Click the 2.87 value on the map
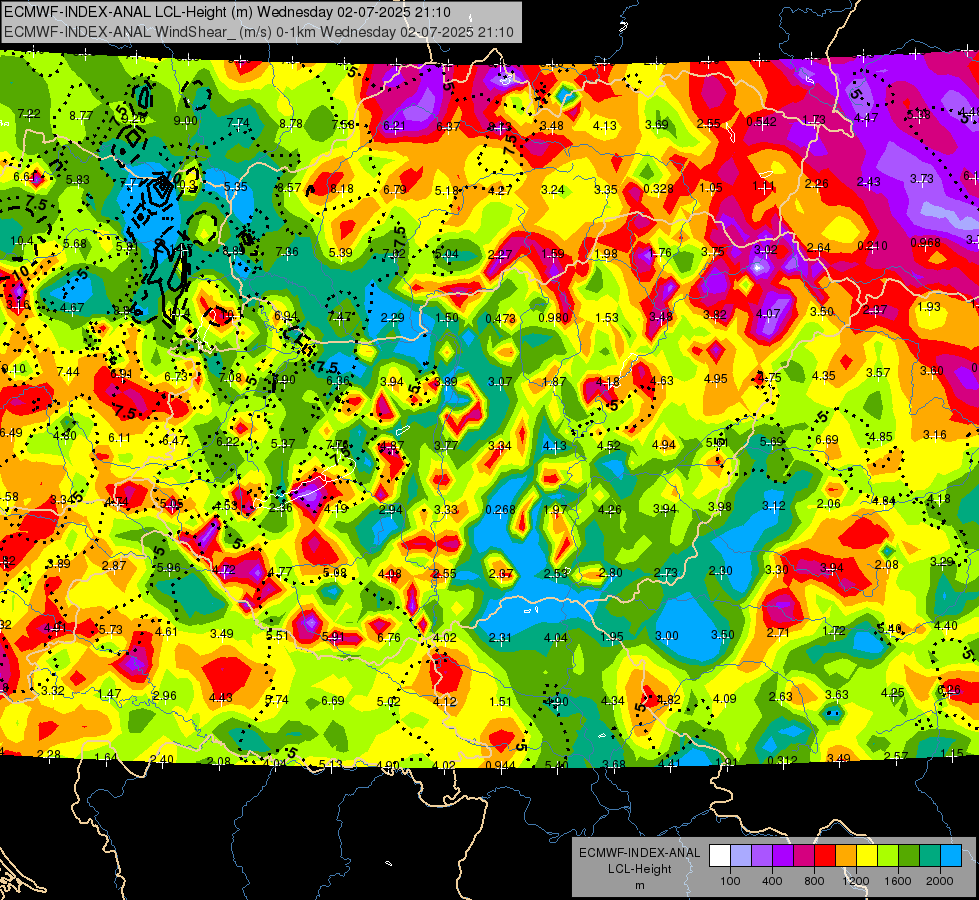 [x=114, y=565]
